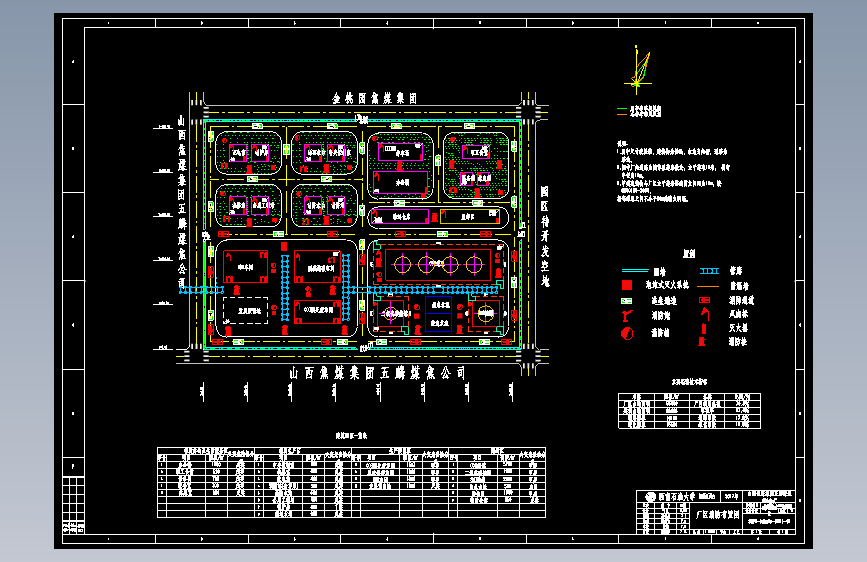Select the green dashed rectangle legend symbol
The image size is (867, 562).
click(626, 301)
